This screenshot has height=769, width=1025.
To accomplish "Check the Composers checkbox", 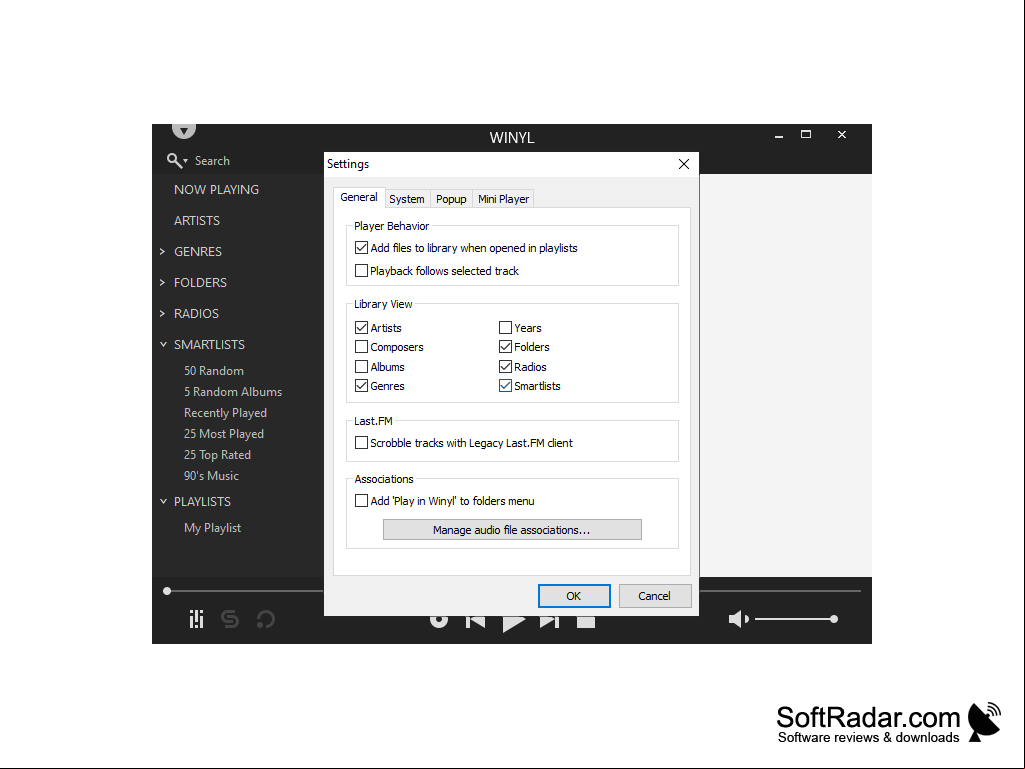I will pyautogui.click(x=361, y=347).
